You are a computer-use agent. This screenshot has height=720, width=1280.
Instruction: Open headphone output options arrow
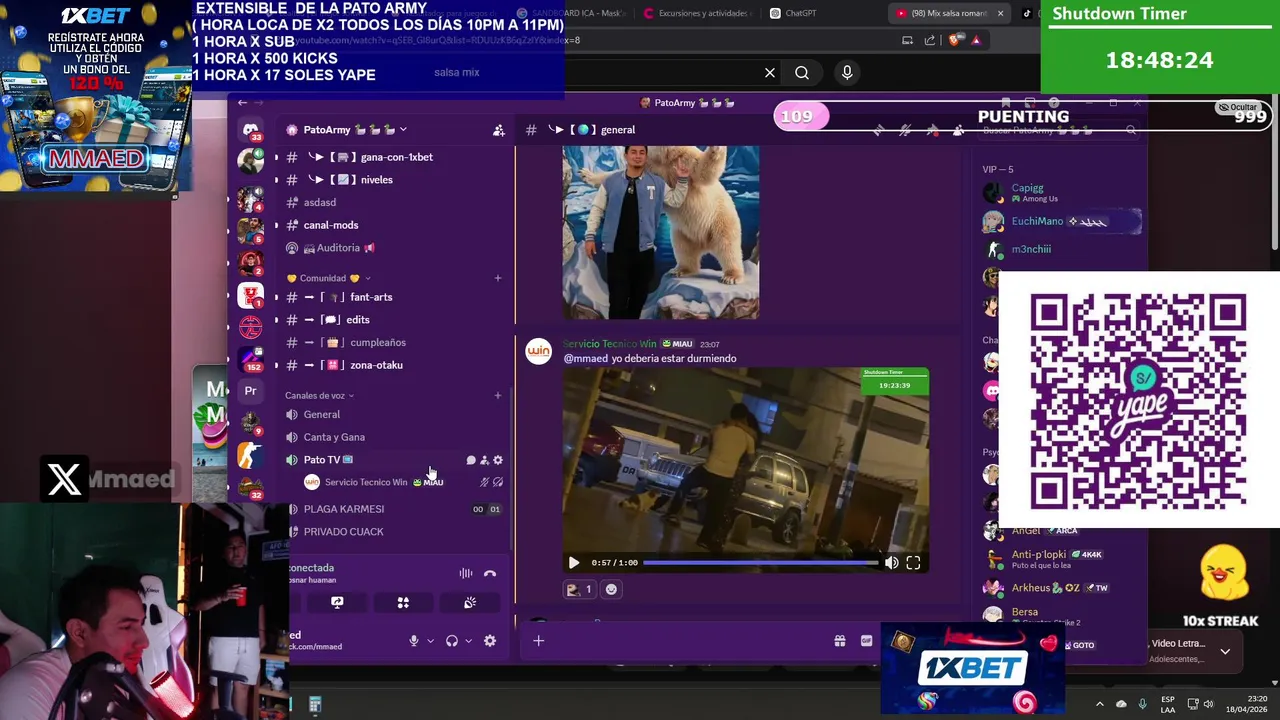pos(468,641)
